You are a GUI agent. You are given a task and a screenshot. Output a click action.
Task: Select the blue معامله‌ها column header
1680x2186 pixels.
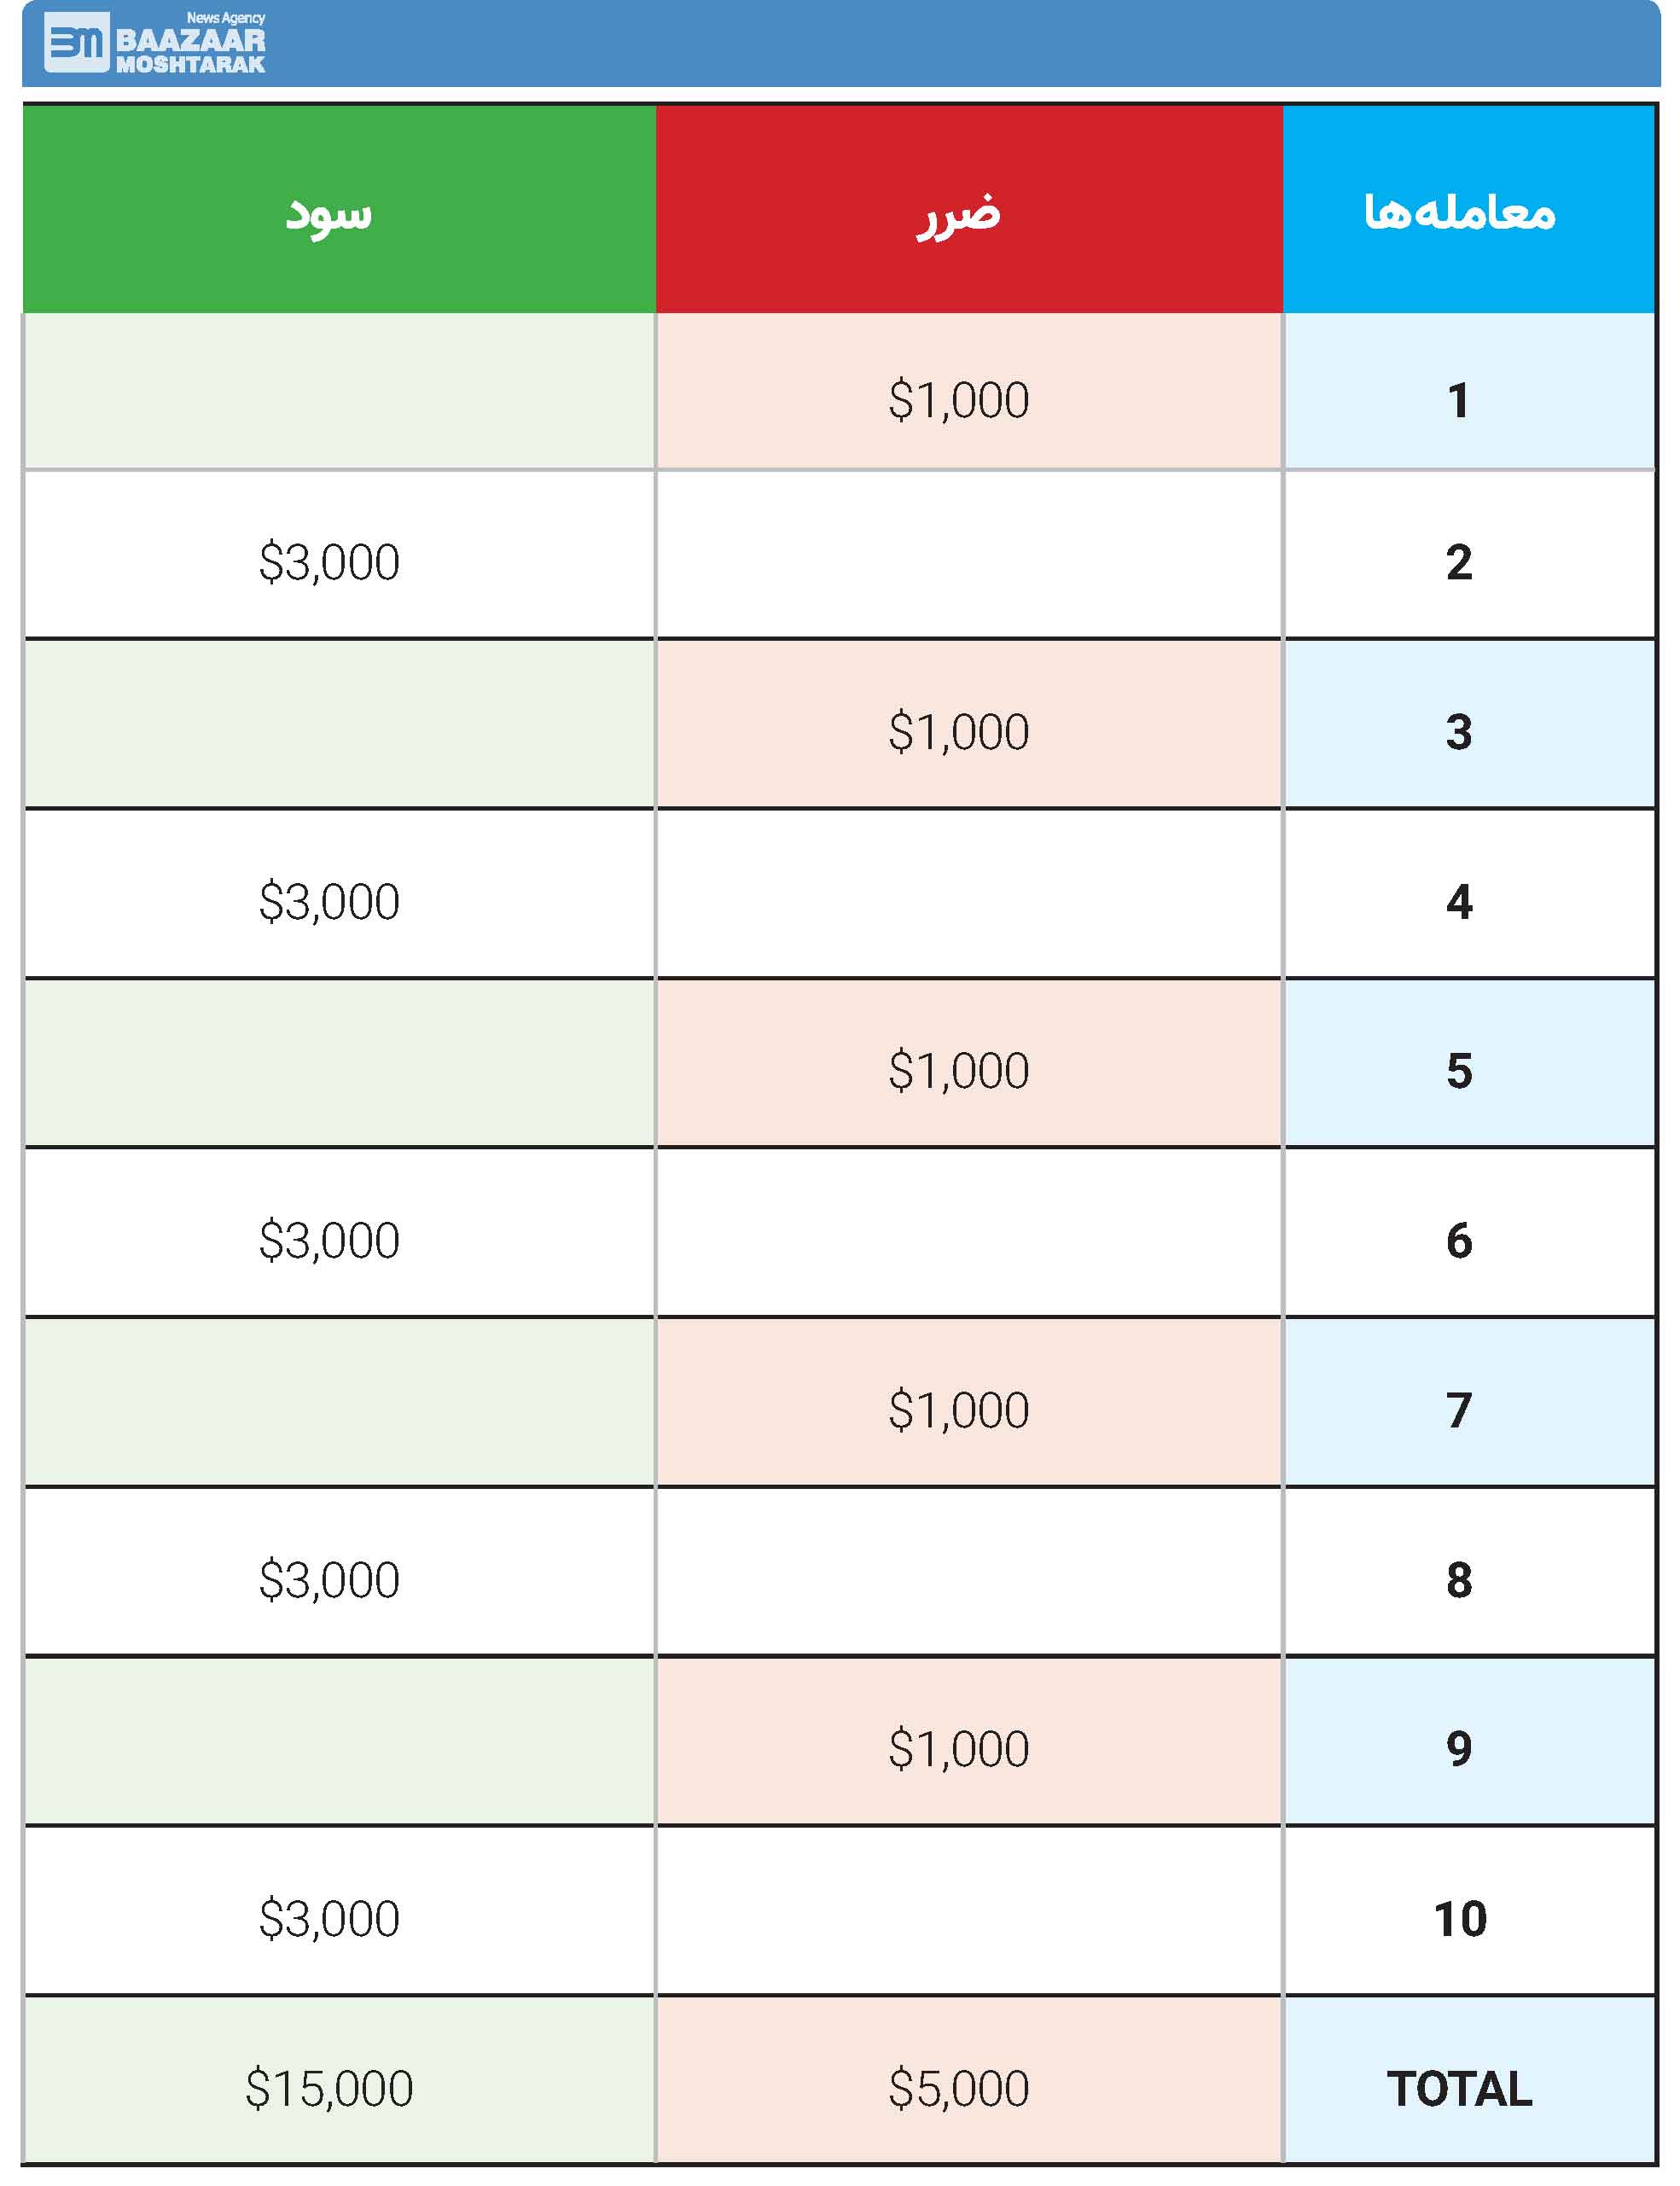pyautogui.click(x=1469, y=210)
